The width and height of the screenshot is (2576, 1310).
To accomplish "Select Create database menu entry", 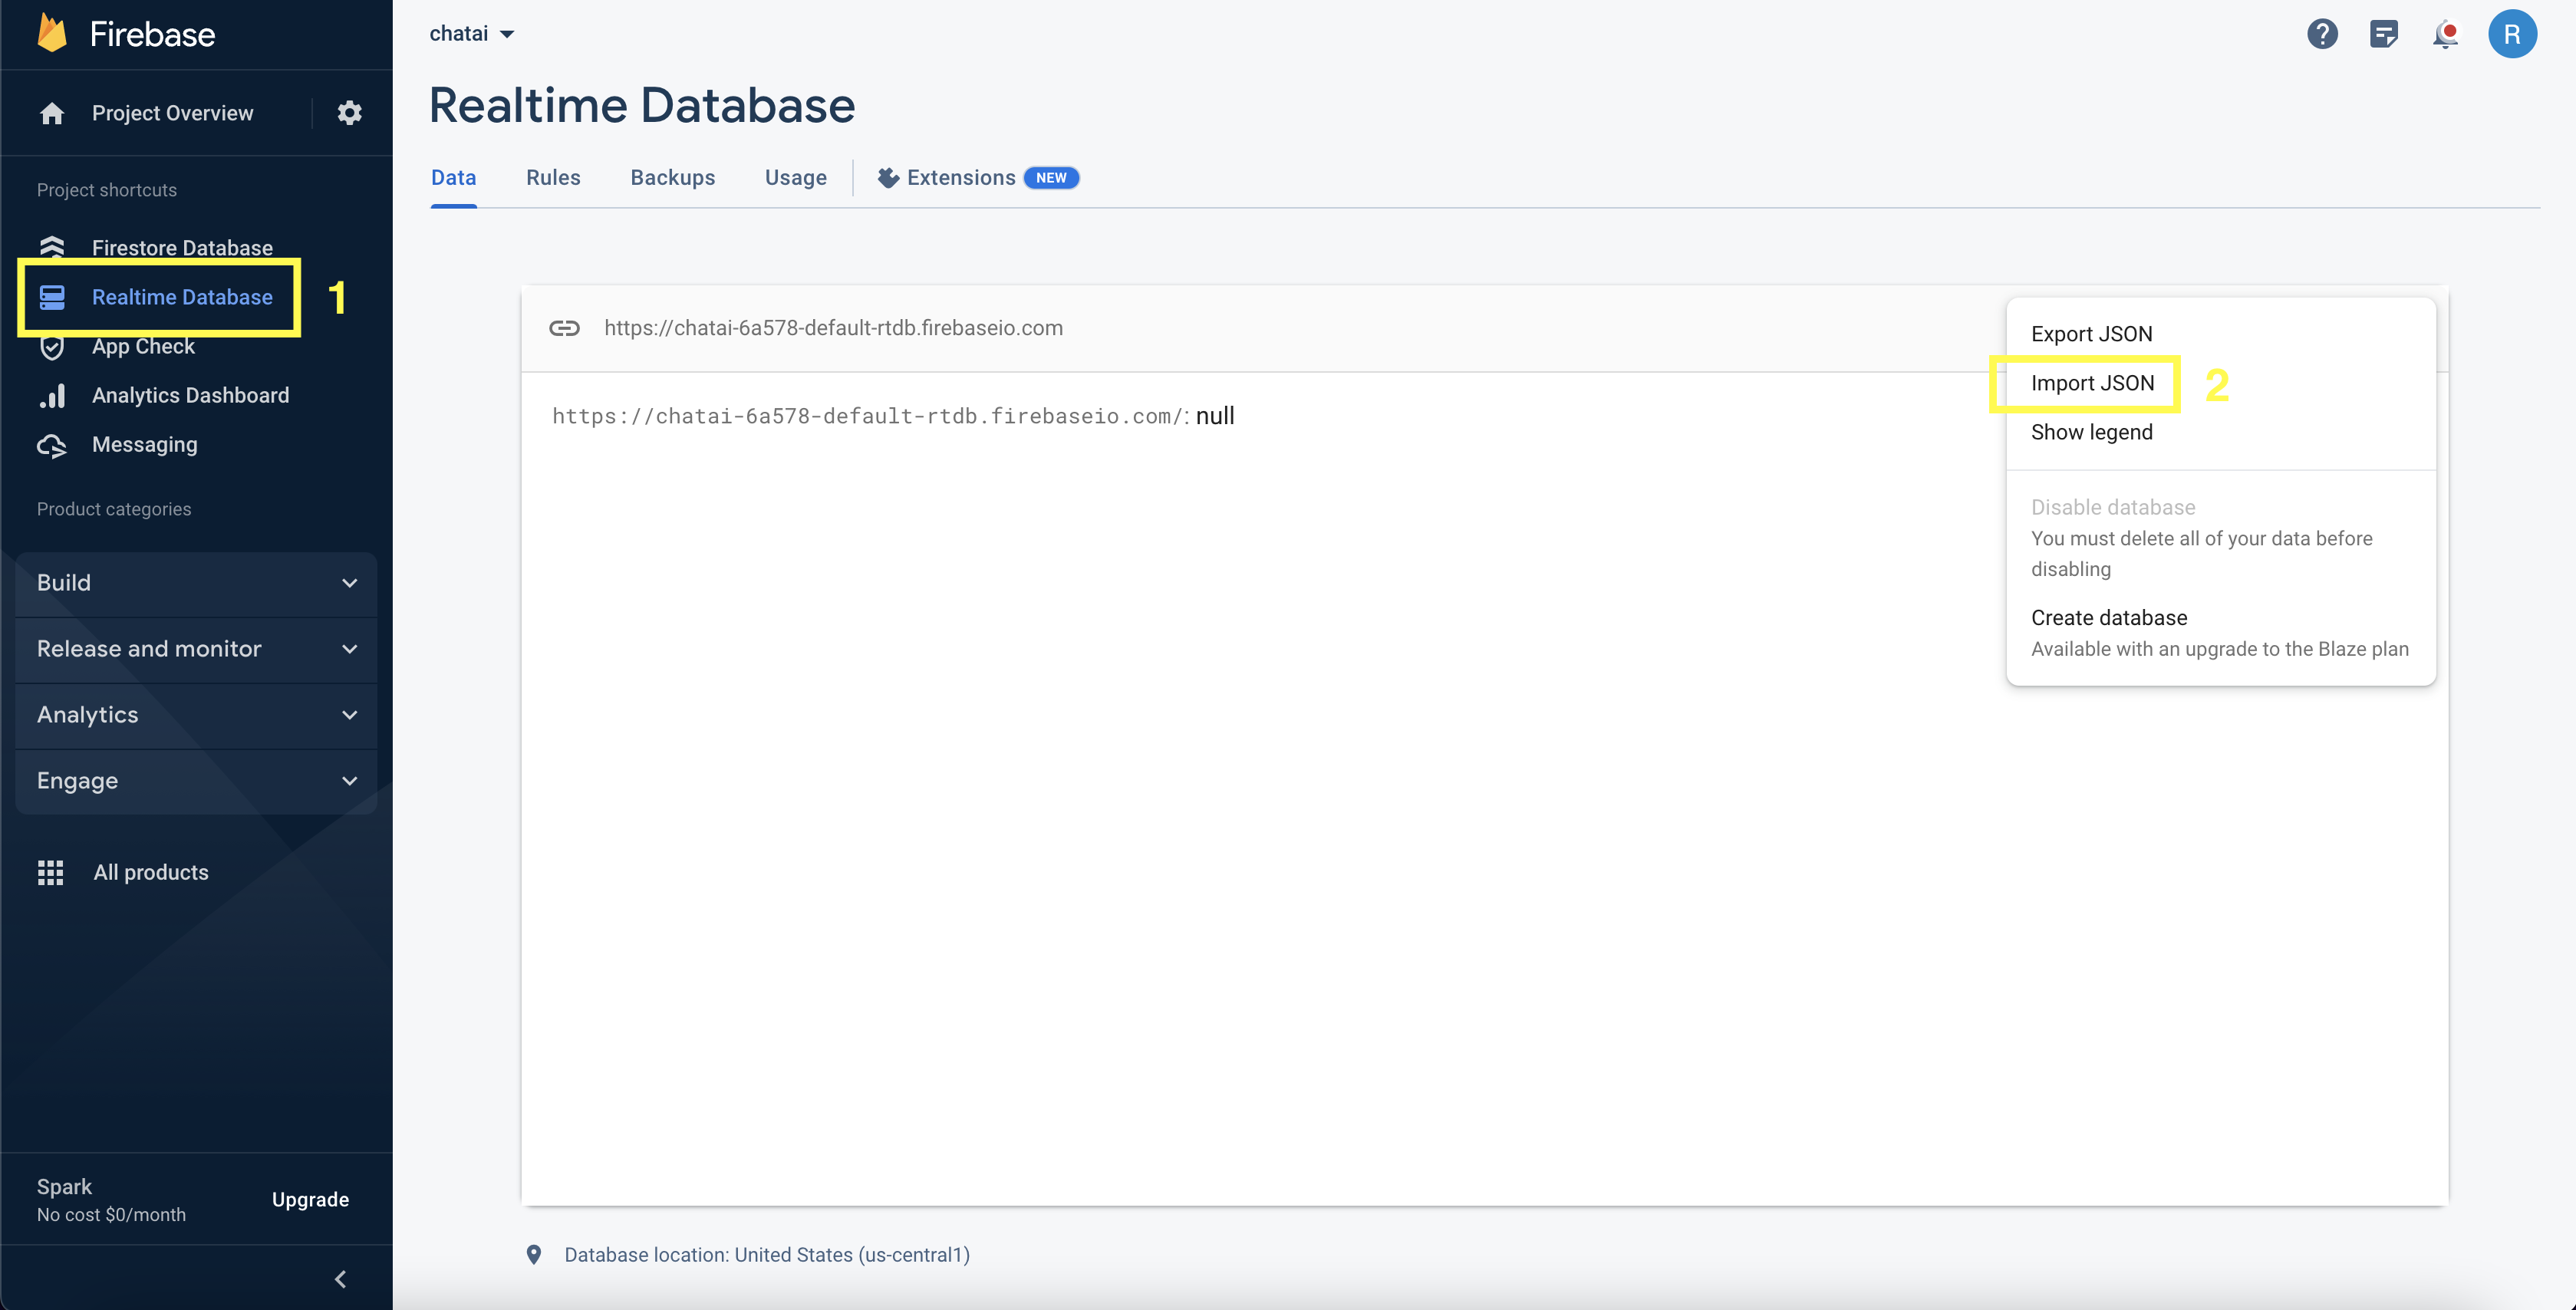I will coord(2109,618).
